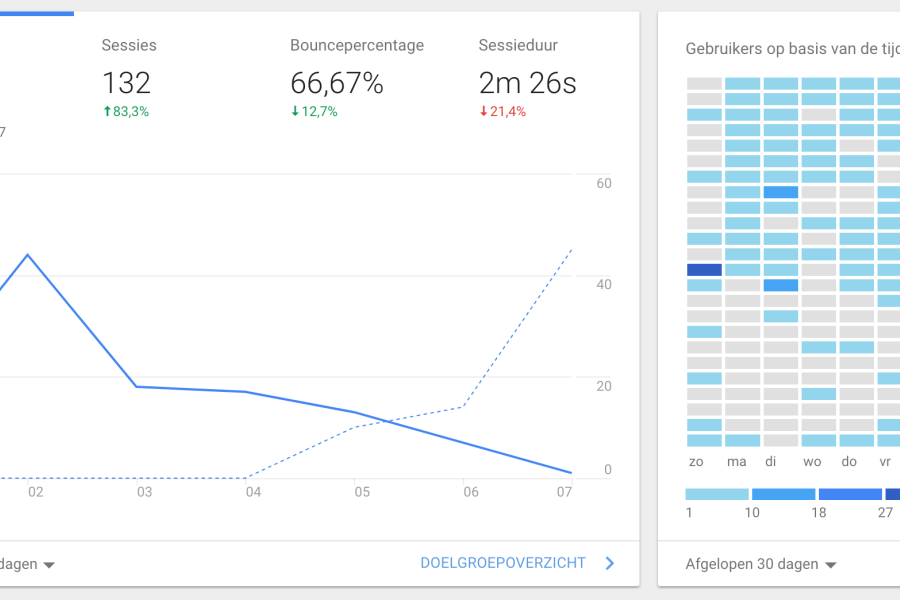Click the chevron arrow next to DOELGROEPOVERZICHT
The height and width of the screenshot is (600, 900).
pos(610,563)
